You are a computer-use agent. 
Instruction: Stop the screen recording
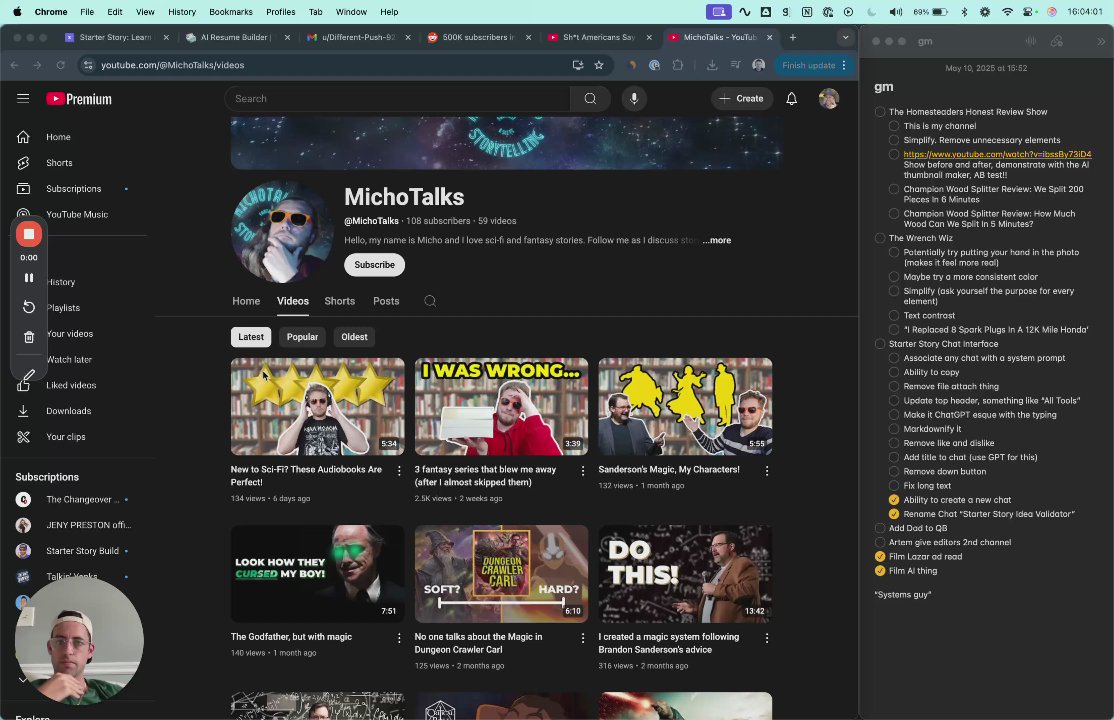pyautogui.click(x=28, y=234)
